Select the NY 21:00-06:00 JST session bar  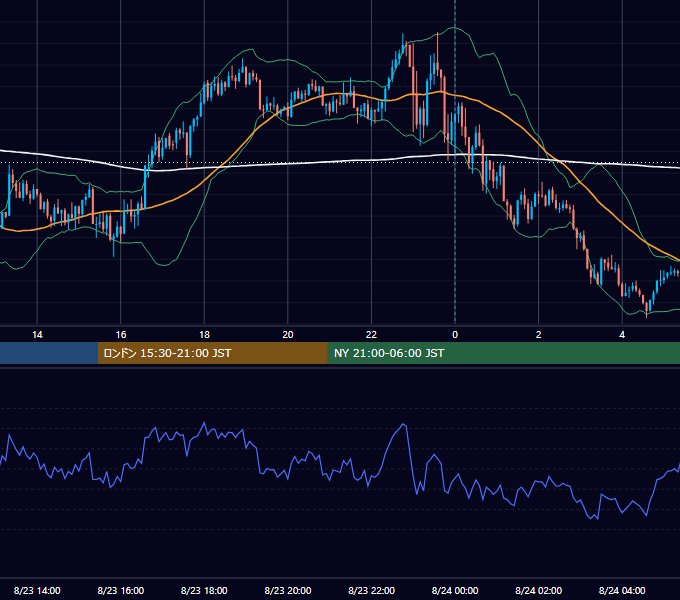point(503,353)
